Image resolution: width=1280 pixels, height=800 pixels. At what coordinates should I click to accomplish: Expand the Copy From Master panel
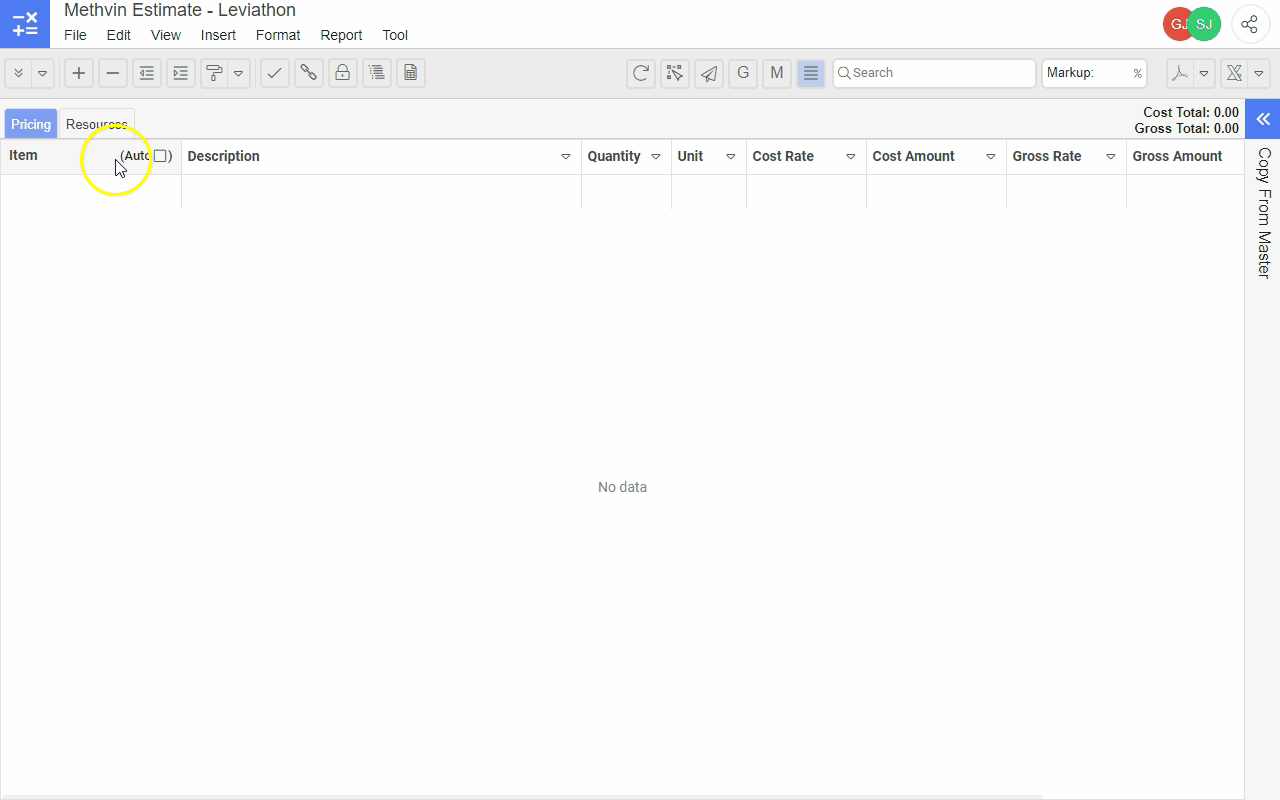(1263, 119)
